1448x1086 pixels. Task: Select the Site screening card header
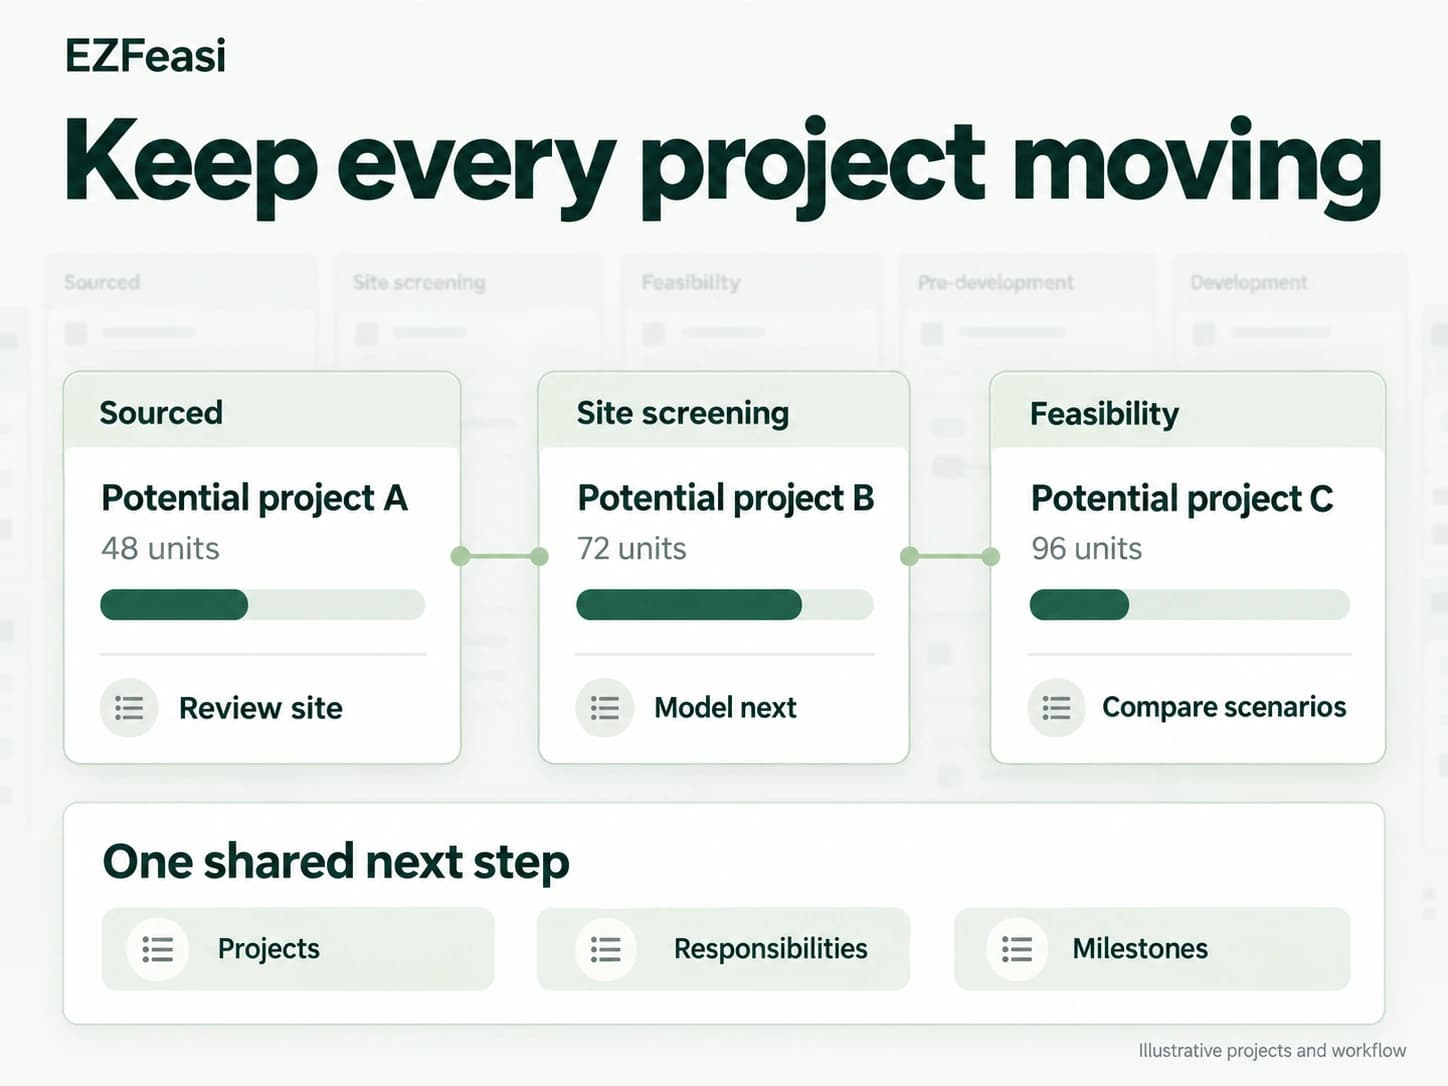click(724, 411)
